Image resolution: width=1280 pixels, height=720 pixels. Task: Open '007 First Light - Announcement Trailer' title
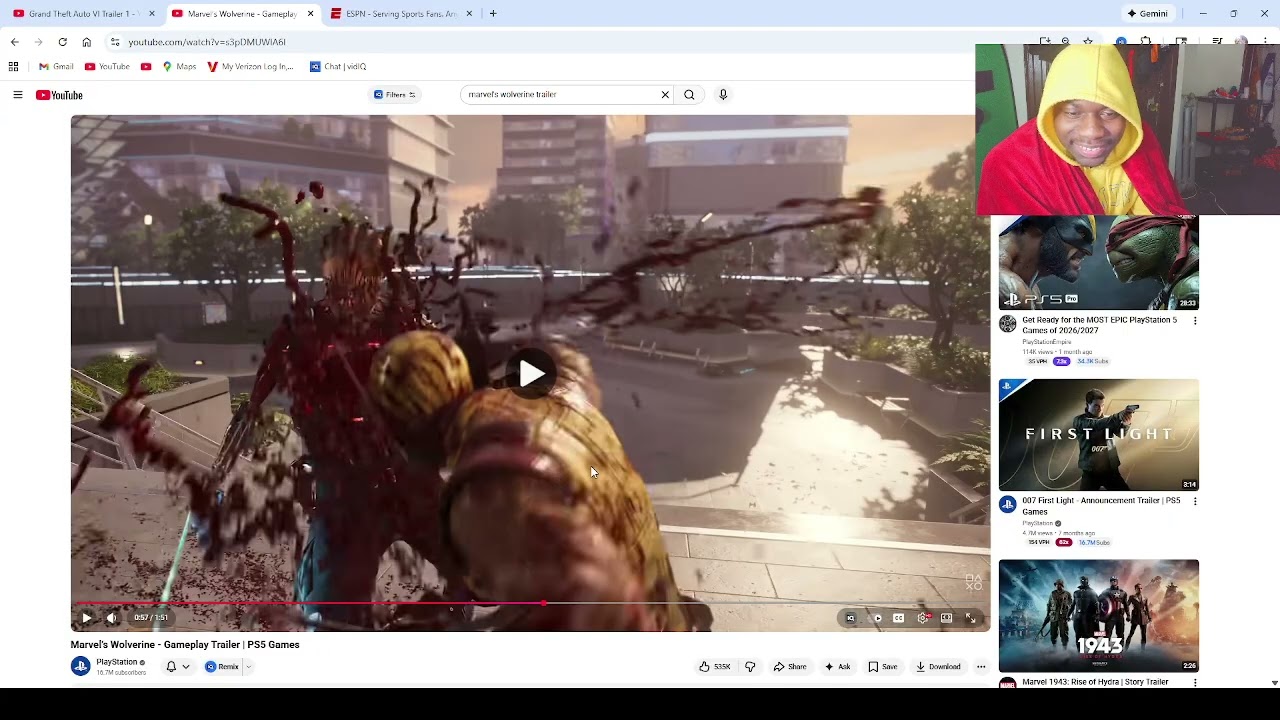(x=1100, y=506)
